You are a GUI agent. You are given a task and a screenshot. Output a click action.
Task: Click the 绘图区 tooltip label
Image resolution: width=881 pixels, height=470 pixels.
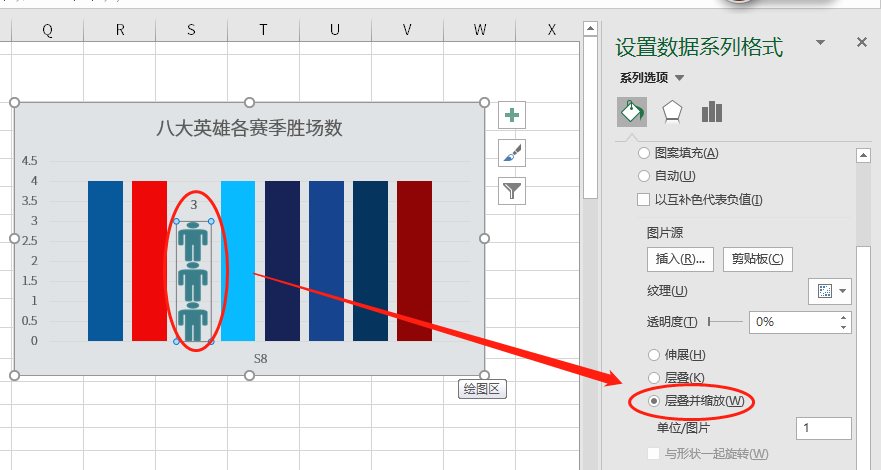[x=483, y=389]
